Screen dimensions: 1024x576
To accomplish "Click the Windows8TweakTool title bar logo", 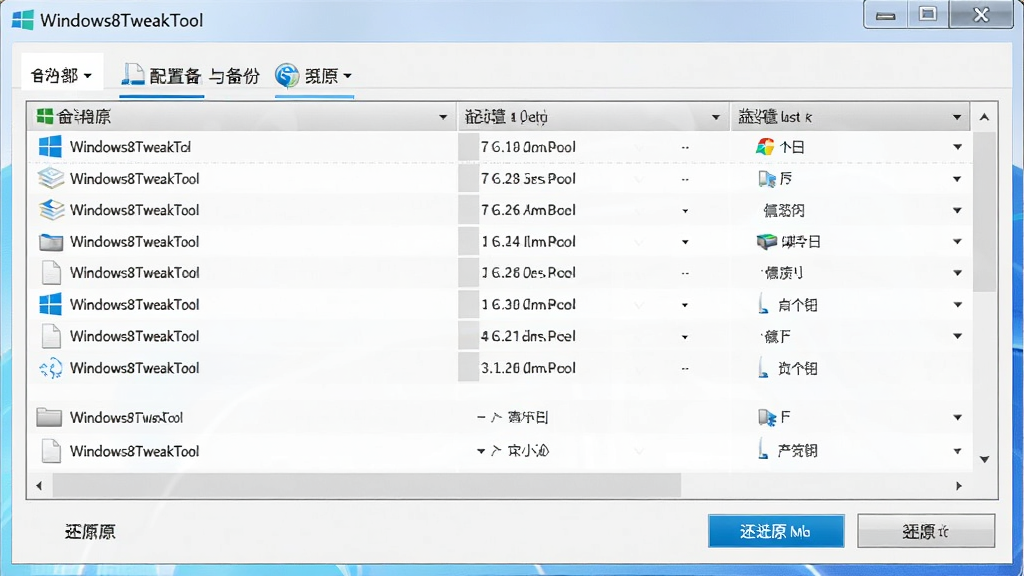I will tap(23, 20).
